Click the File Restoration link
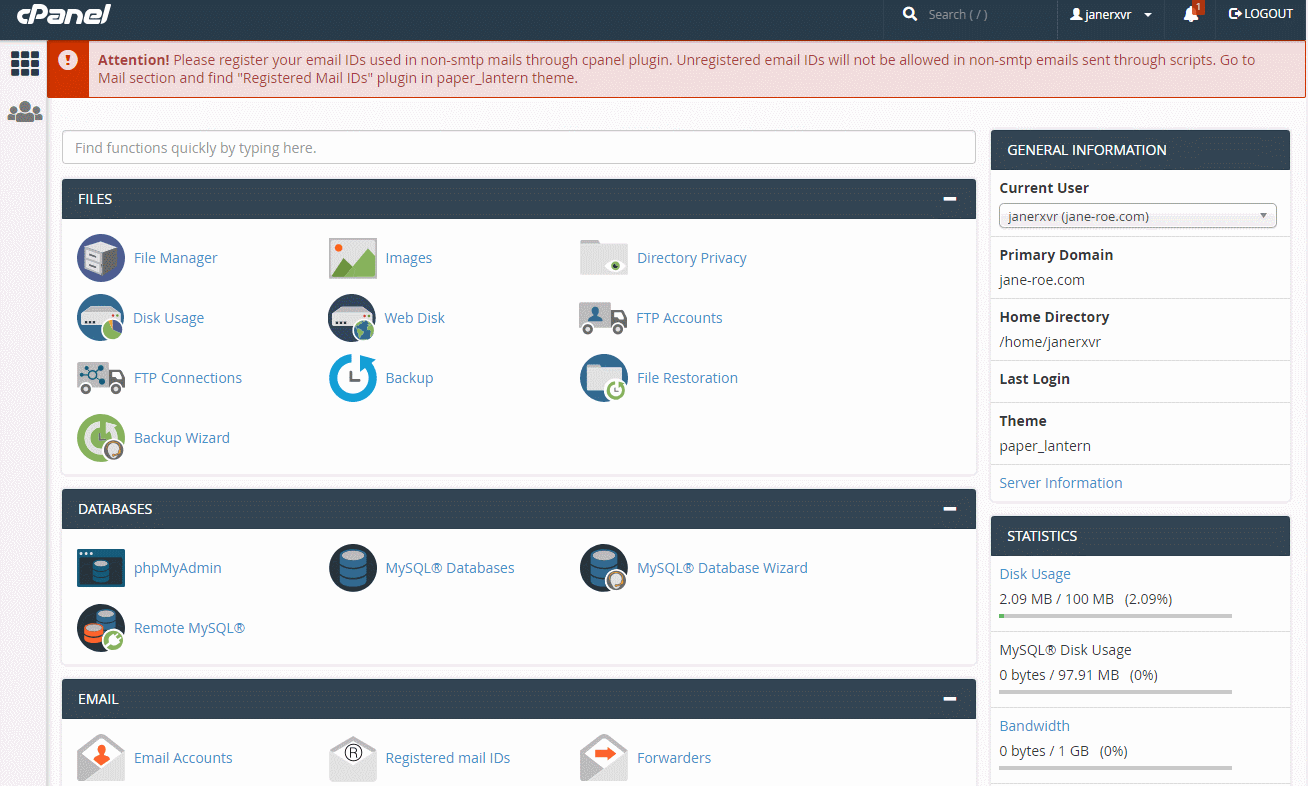 click(x=687, y=378)
